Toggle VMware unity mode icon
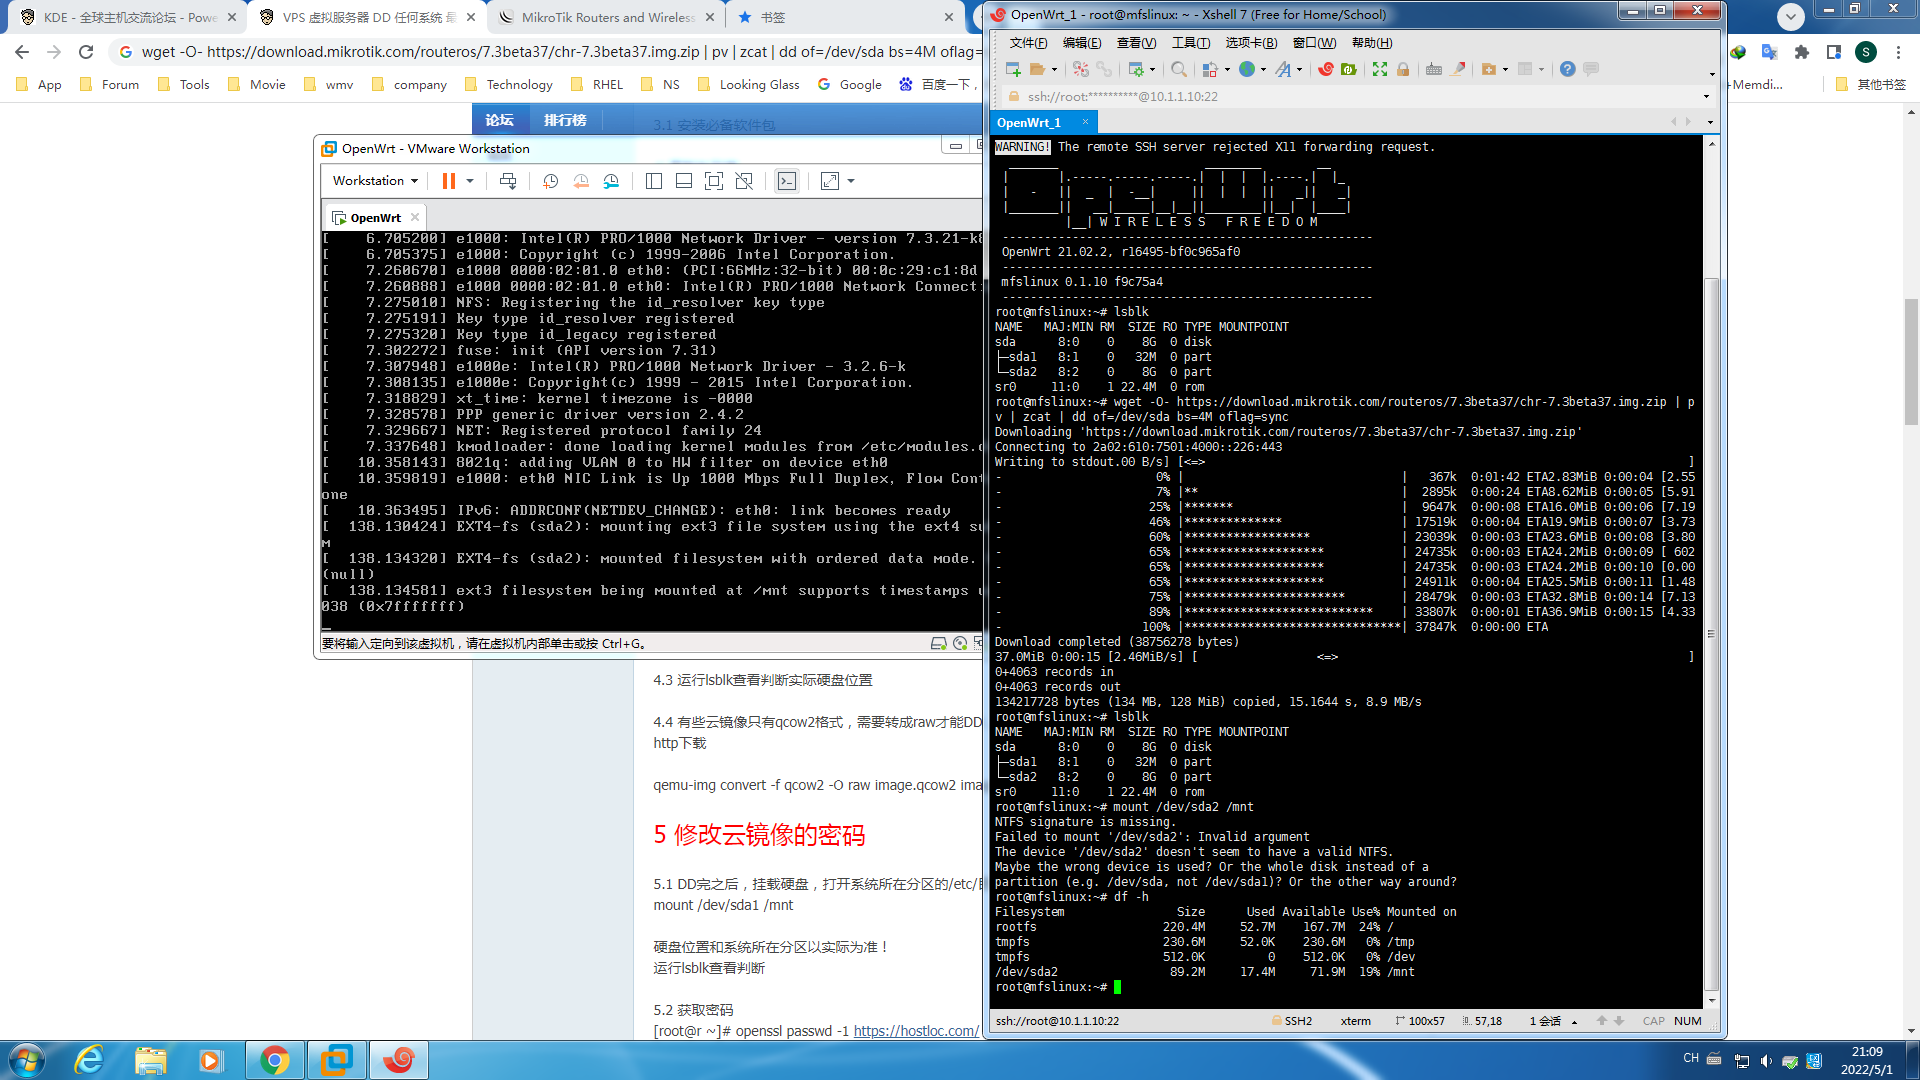The height and width of the screenshot is (1080, 1920). 744,181
